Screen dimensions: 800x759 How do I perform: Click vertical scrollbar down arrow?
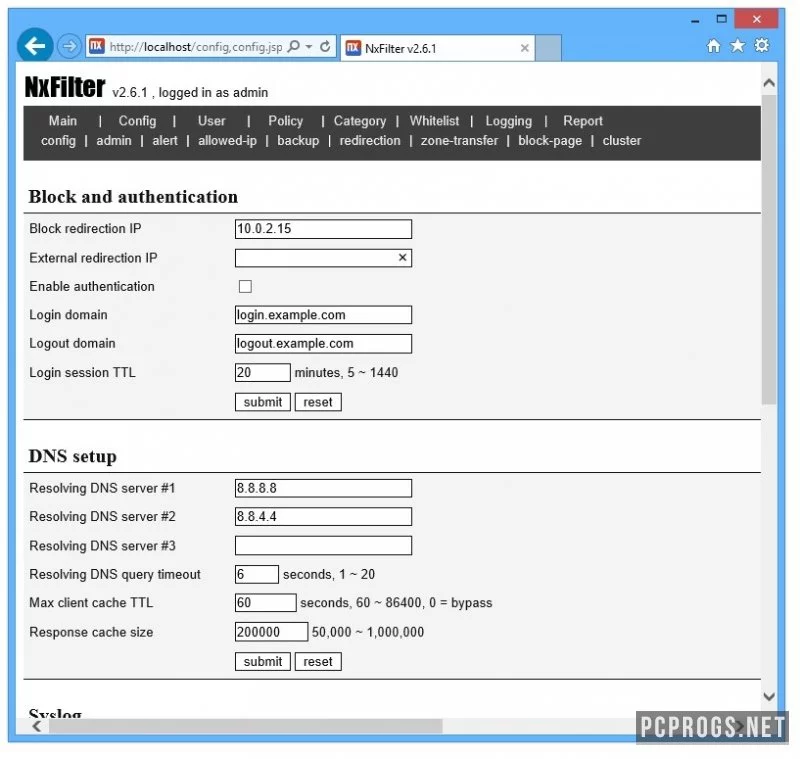pyautogui.click(x=769, y=697)
